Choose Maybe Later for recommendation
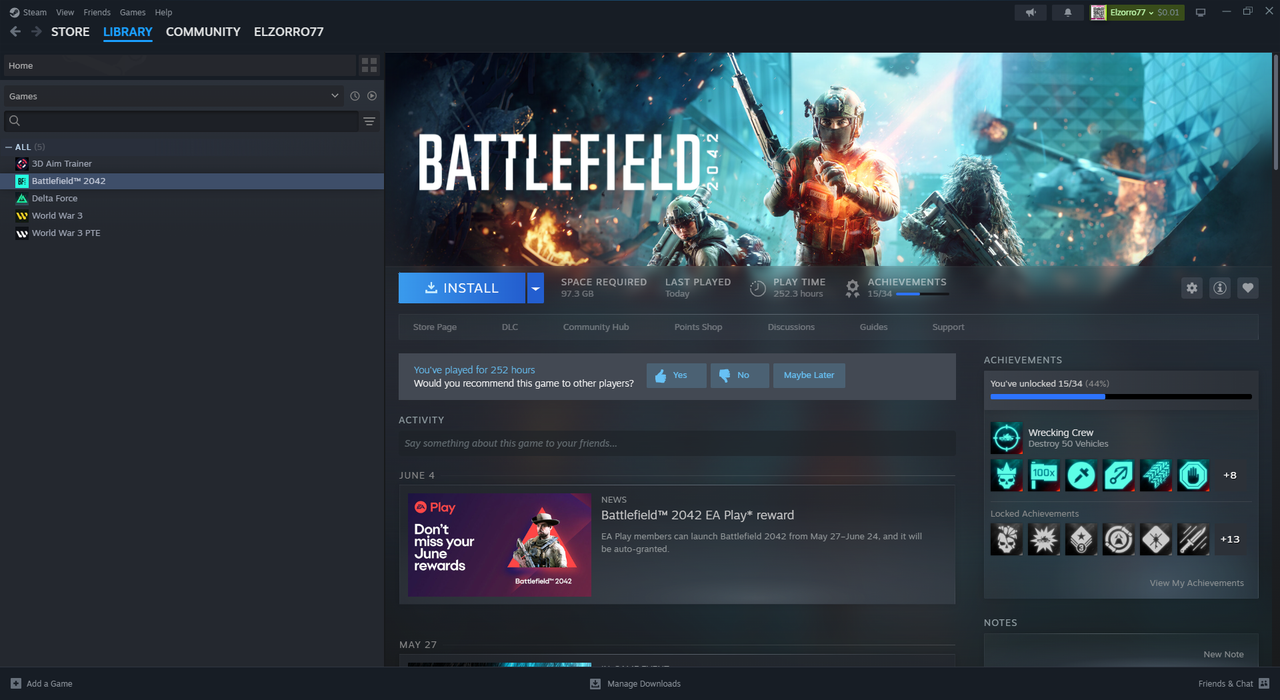This screenshot has height=700, width=1280. coord(809,375)
